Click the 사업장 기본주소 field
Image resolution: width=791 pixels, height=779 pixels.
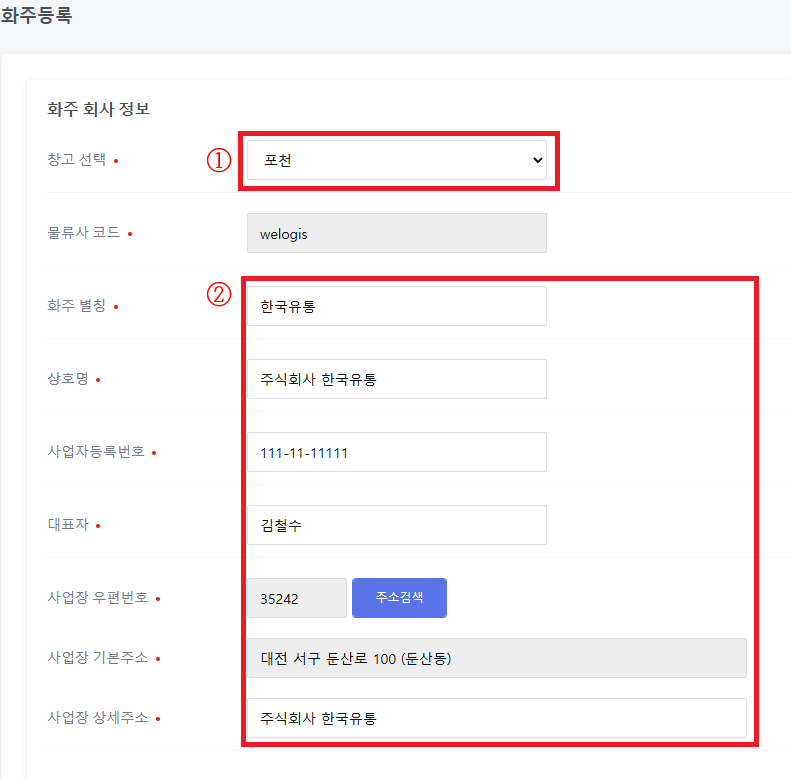496,658
